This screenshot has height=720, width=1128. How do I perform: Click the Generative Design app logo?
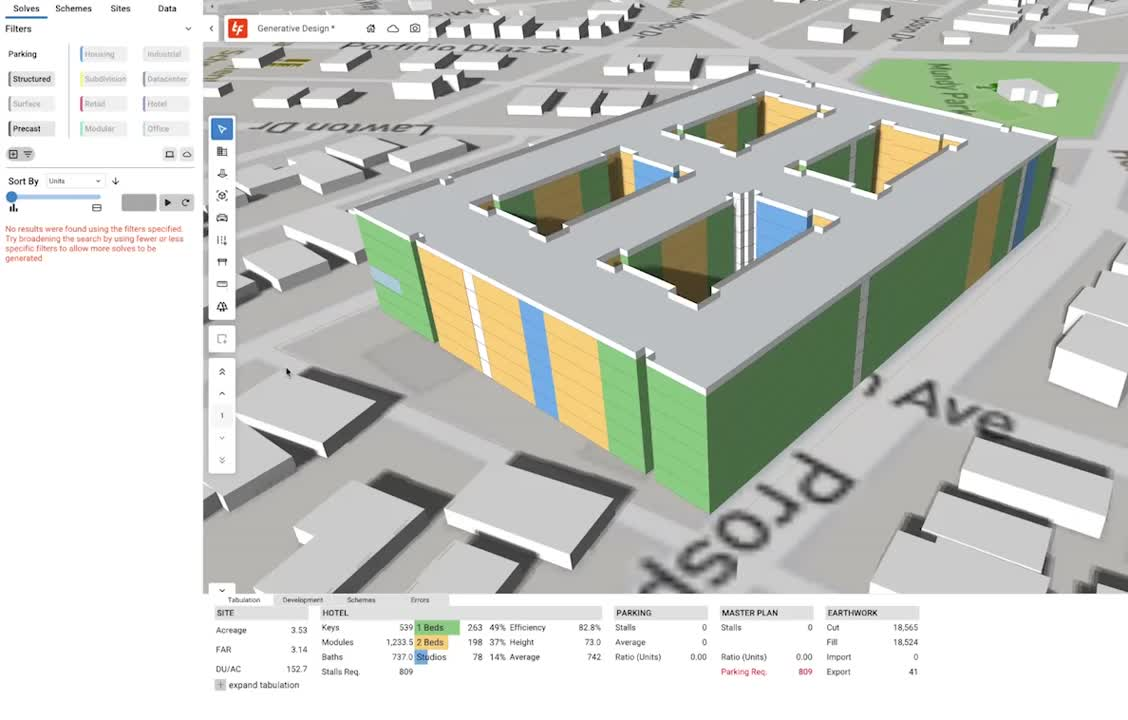click(237, 28)
